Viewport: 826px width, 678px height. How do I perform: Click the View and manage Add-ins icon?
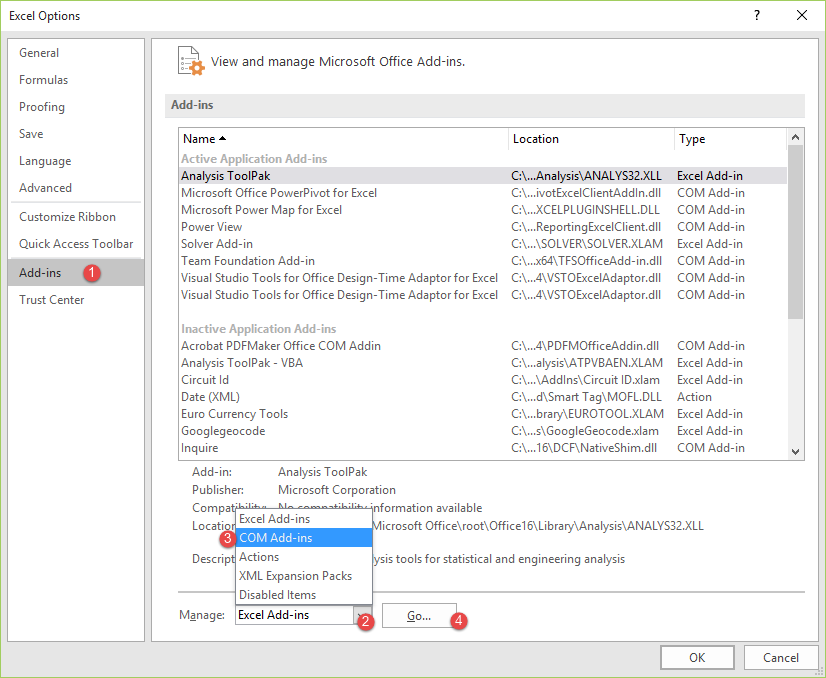190,61
